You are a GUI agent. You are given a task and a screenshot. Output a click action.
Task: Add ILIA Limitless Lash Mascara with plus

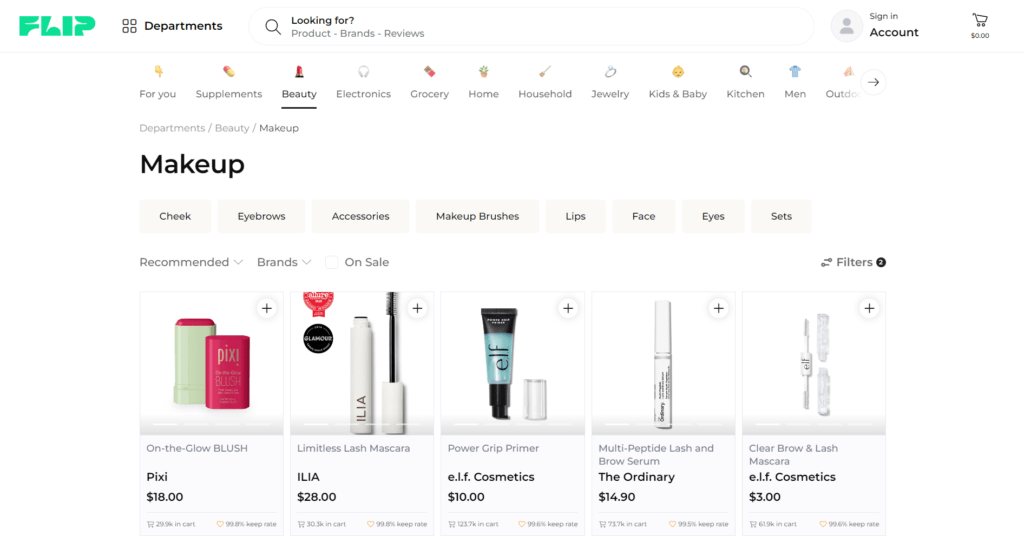[x=417, y=308]
